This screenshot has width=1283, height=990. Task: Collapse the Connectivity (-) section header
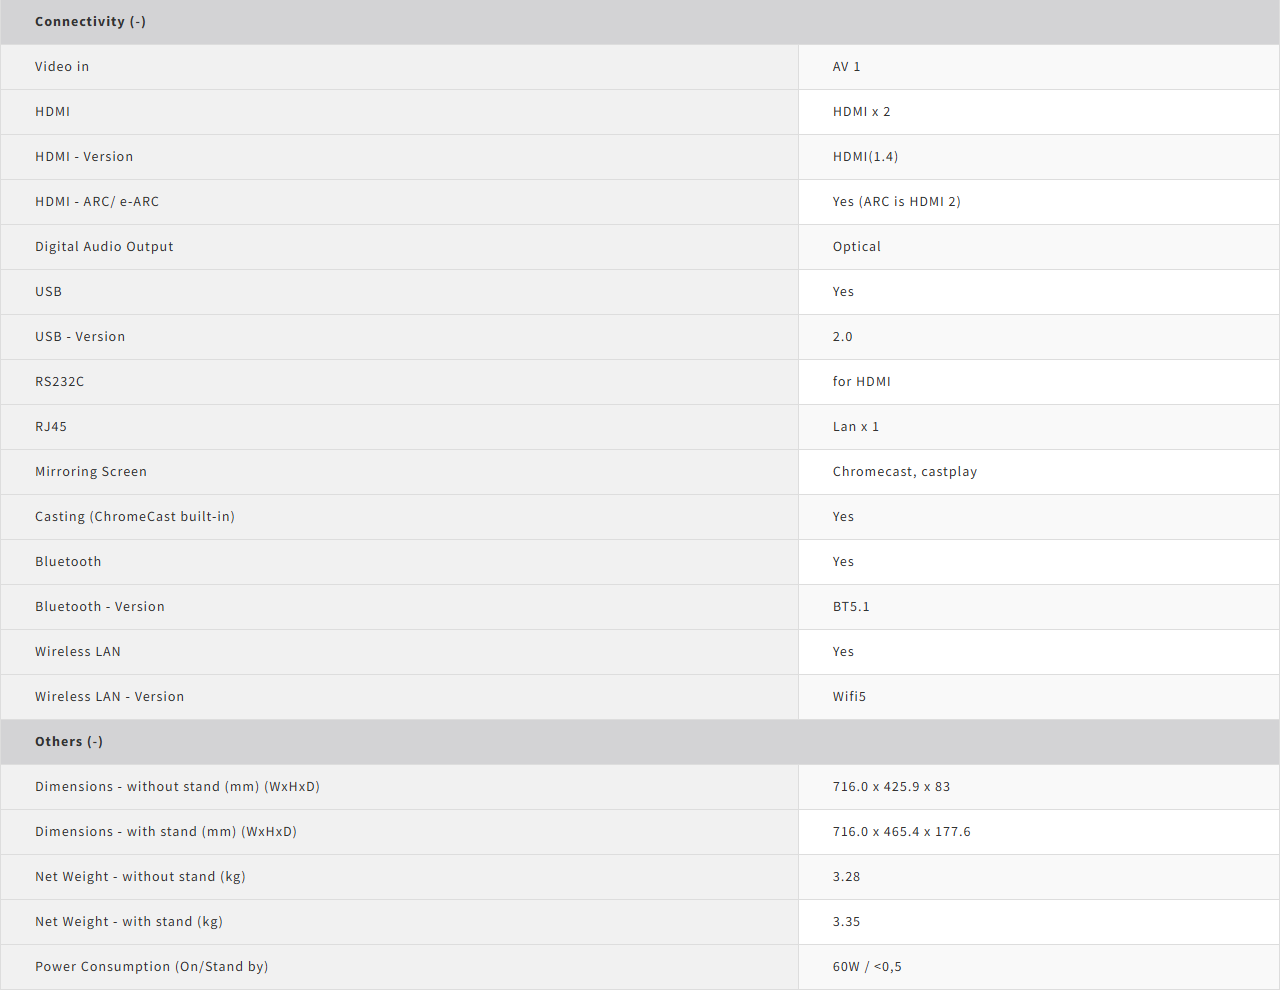tap(90, 22)
